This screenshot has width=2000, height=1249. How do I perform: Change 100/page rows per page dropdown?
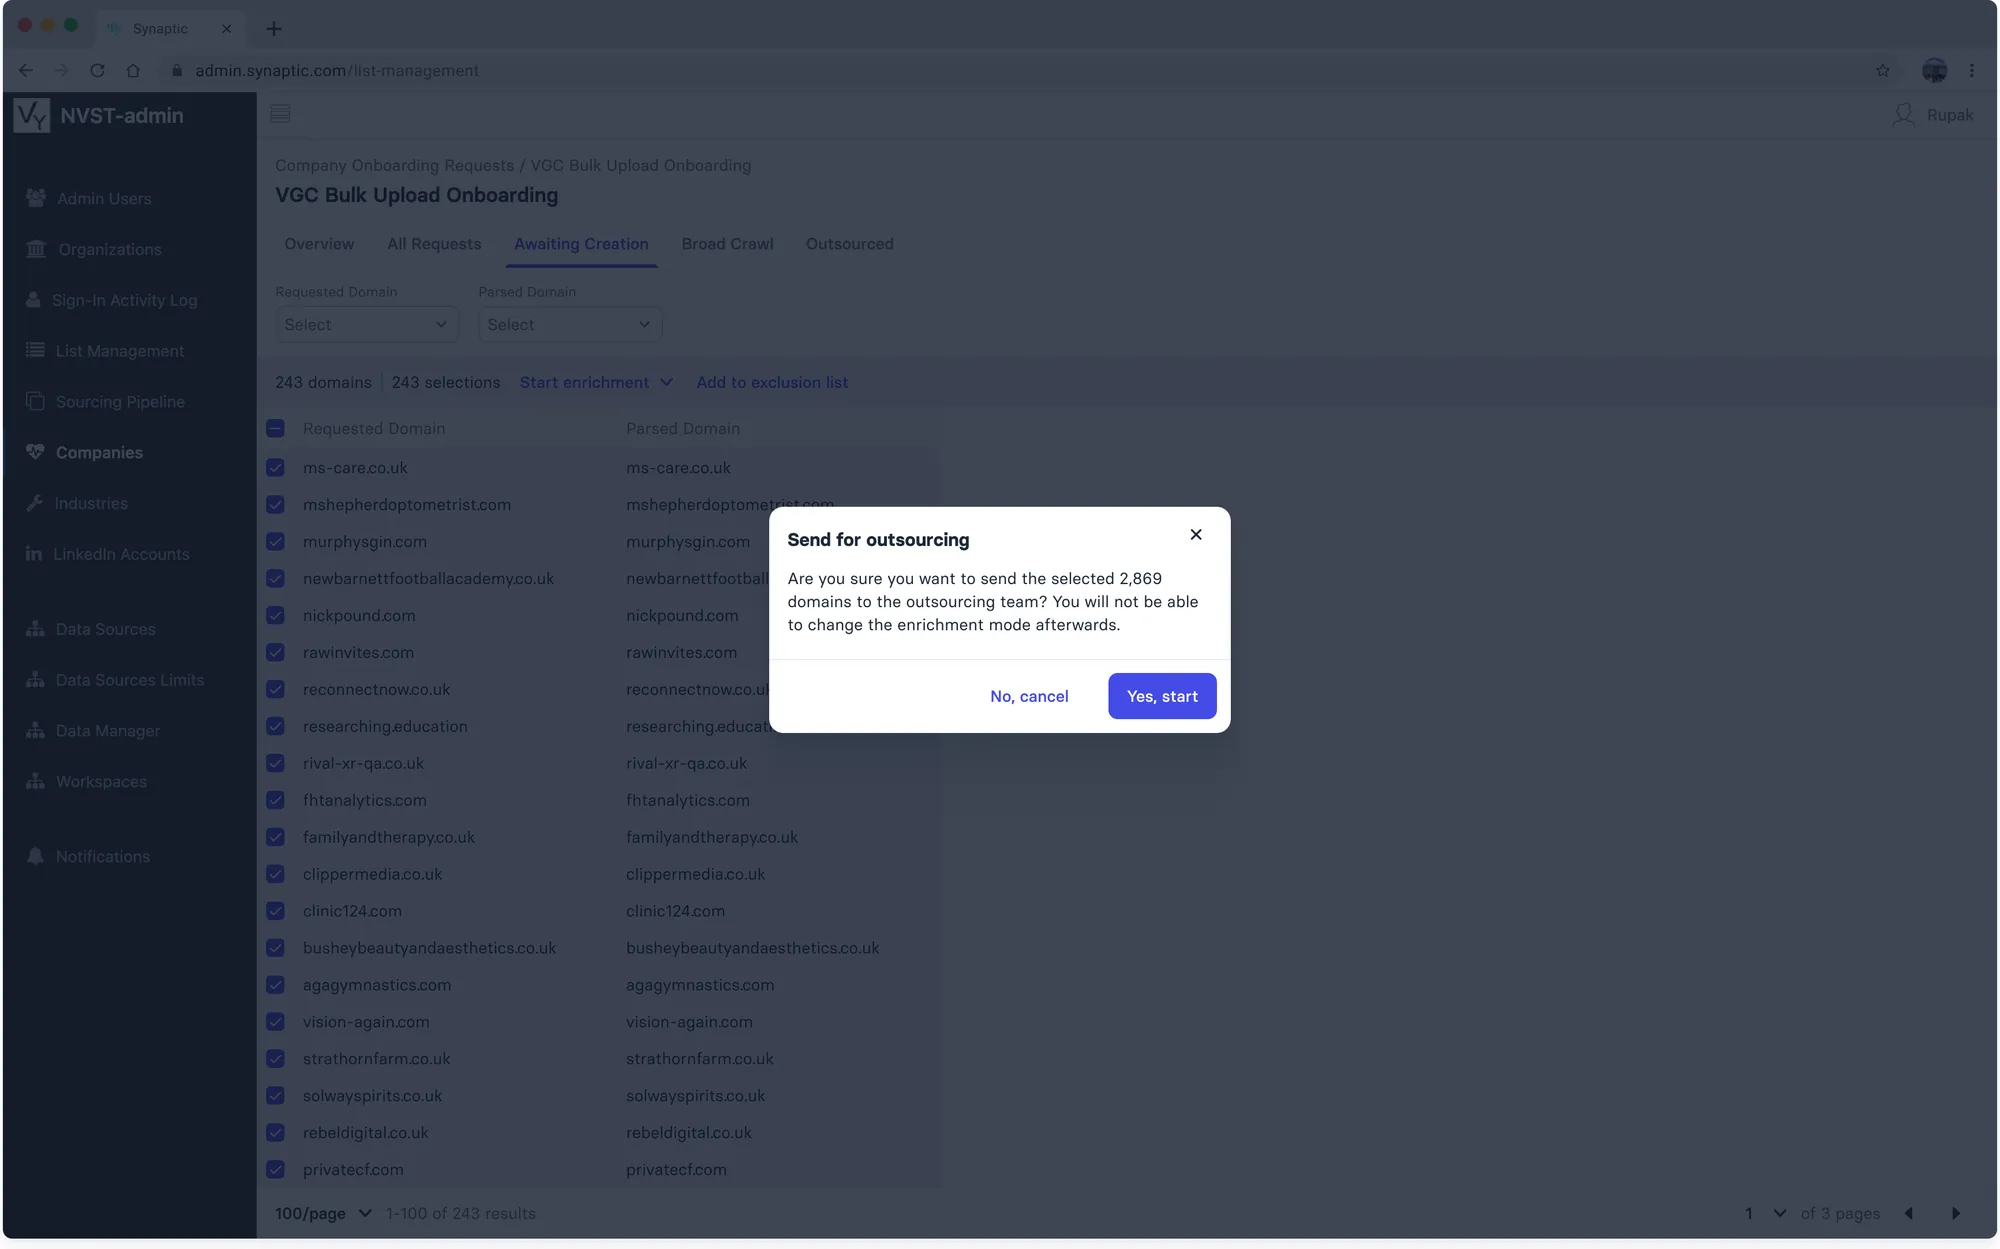click(x=323, y=1213)
